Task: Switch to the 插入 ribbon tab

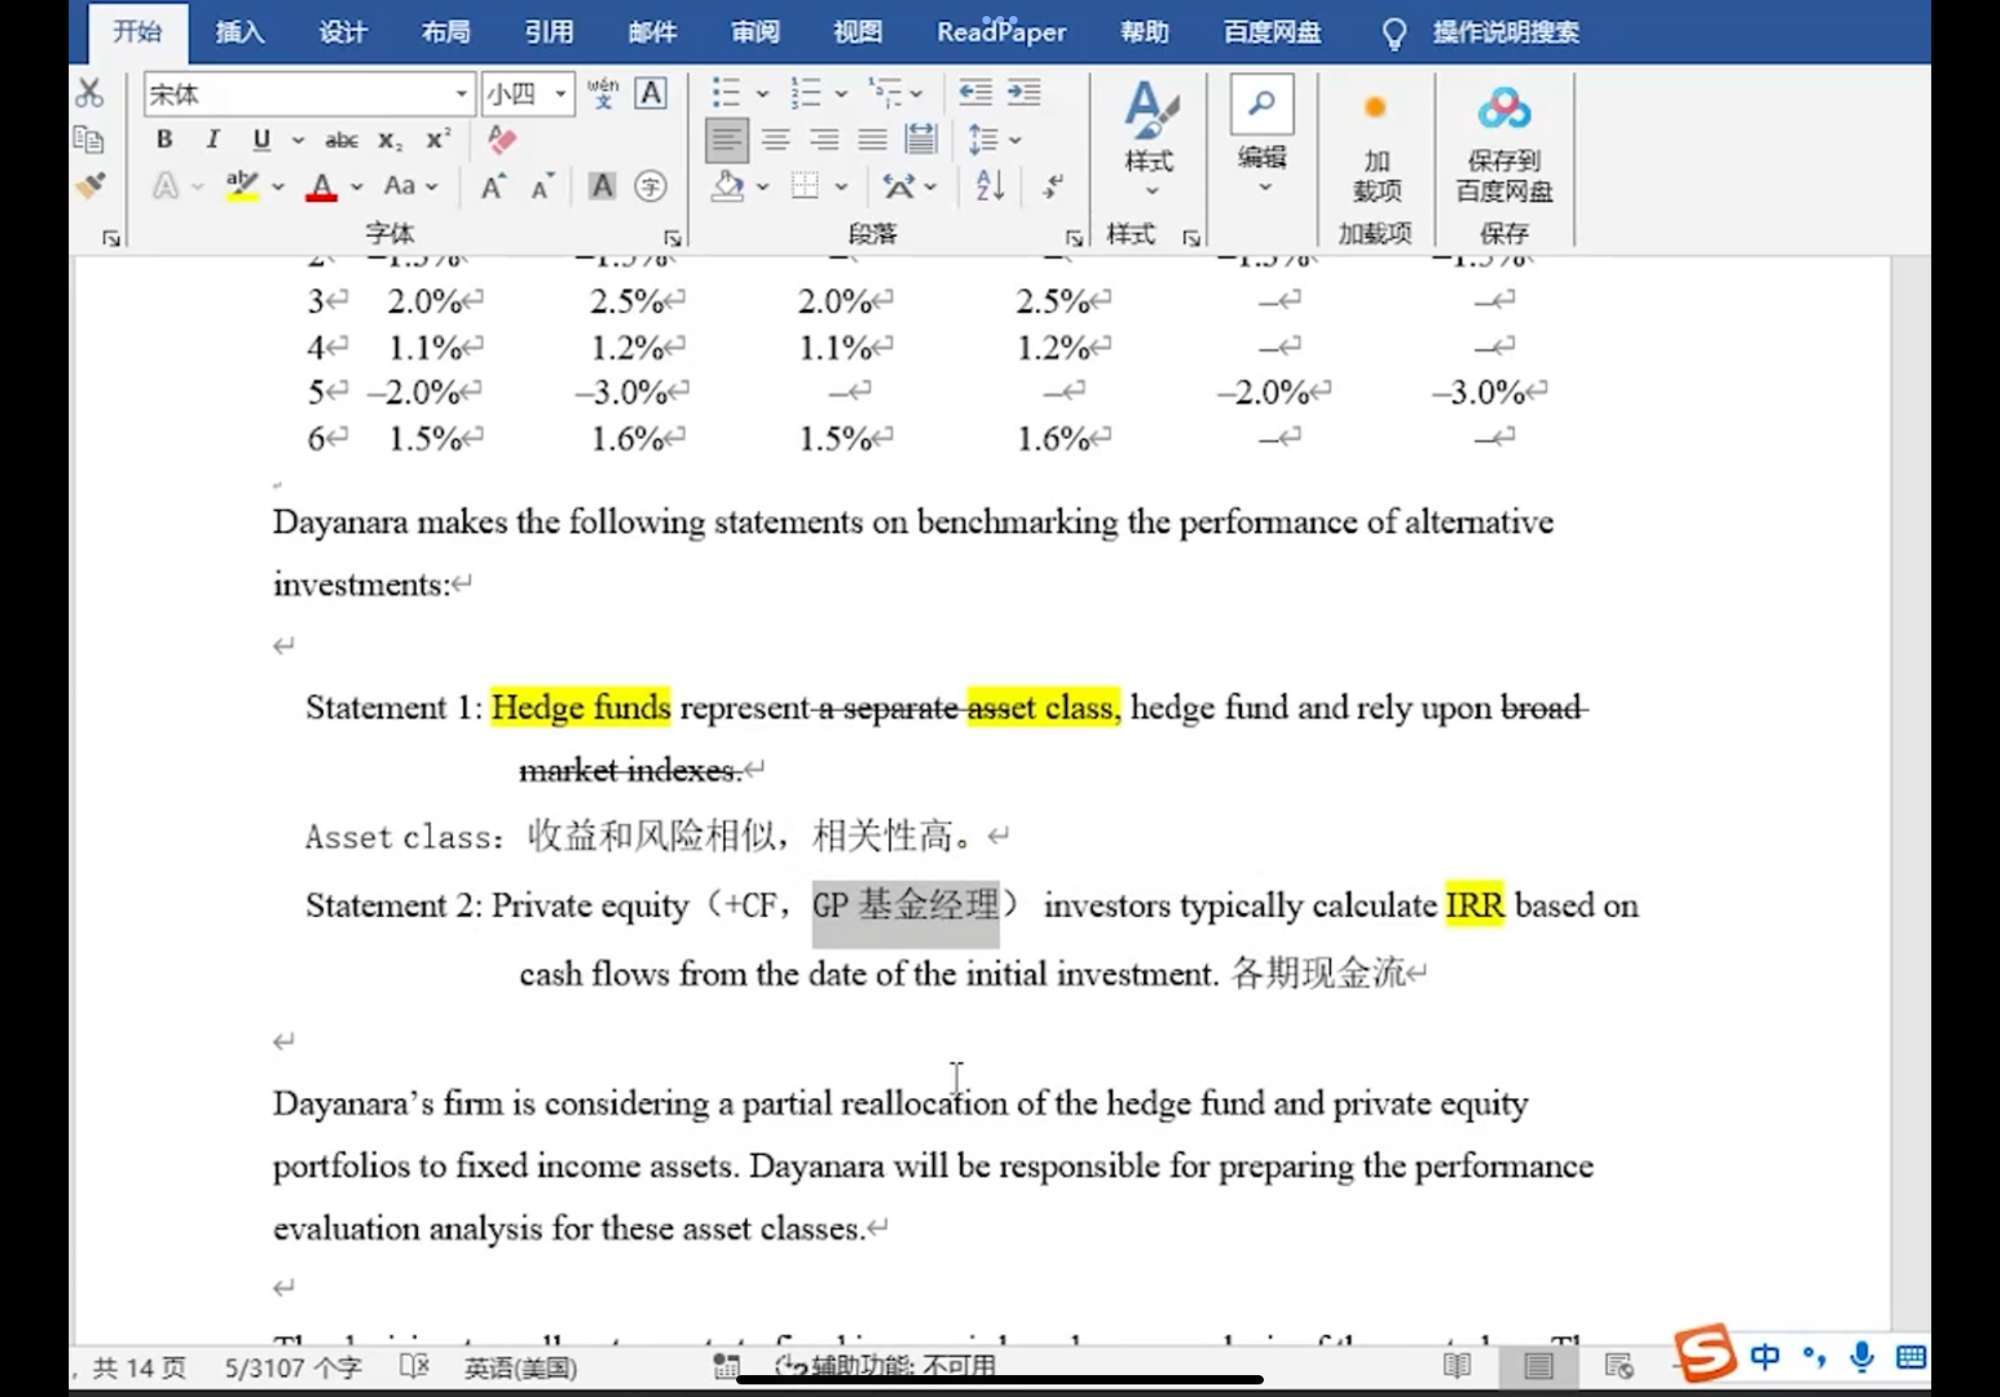Action: coord(240,32)
